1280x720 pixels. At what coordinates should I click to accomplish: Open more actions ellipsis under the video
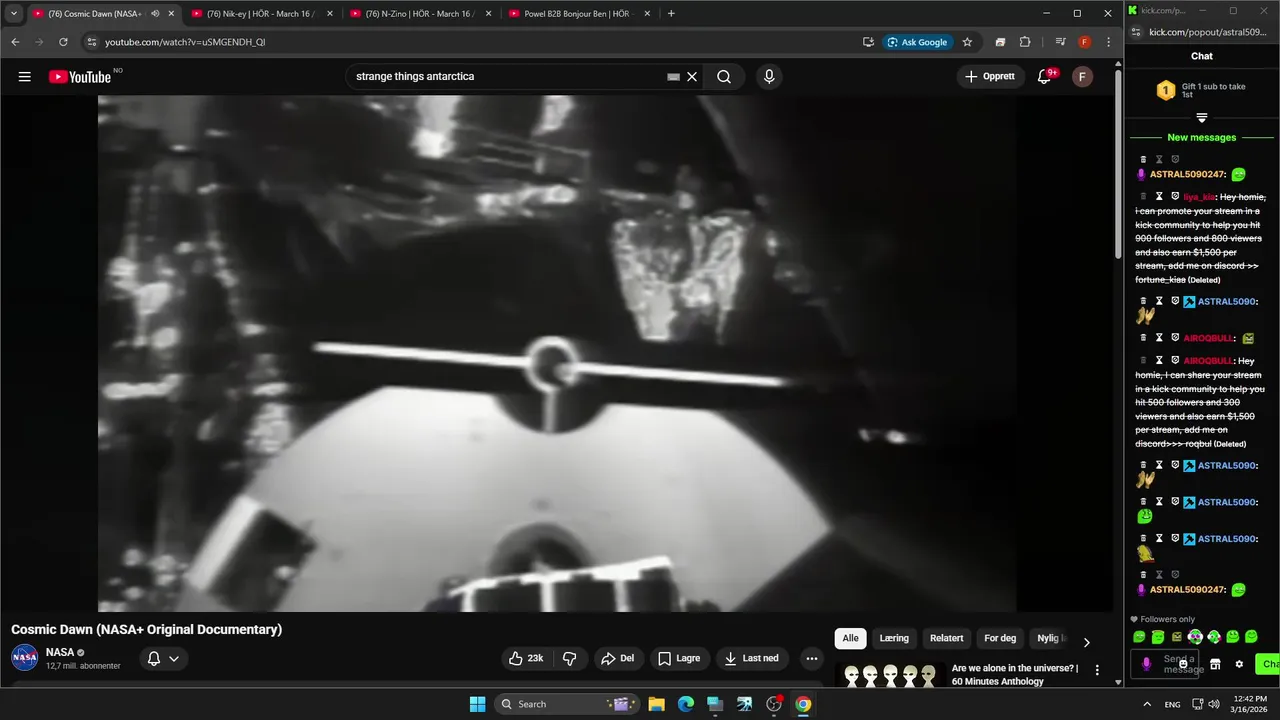tap(811, 658)
